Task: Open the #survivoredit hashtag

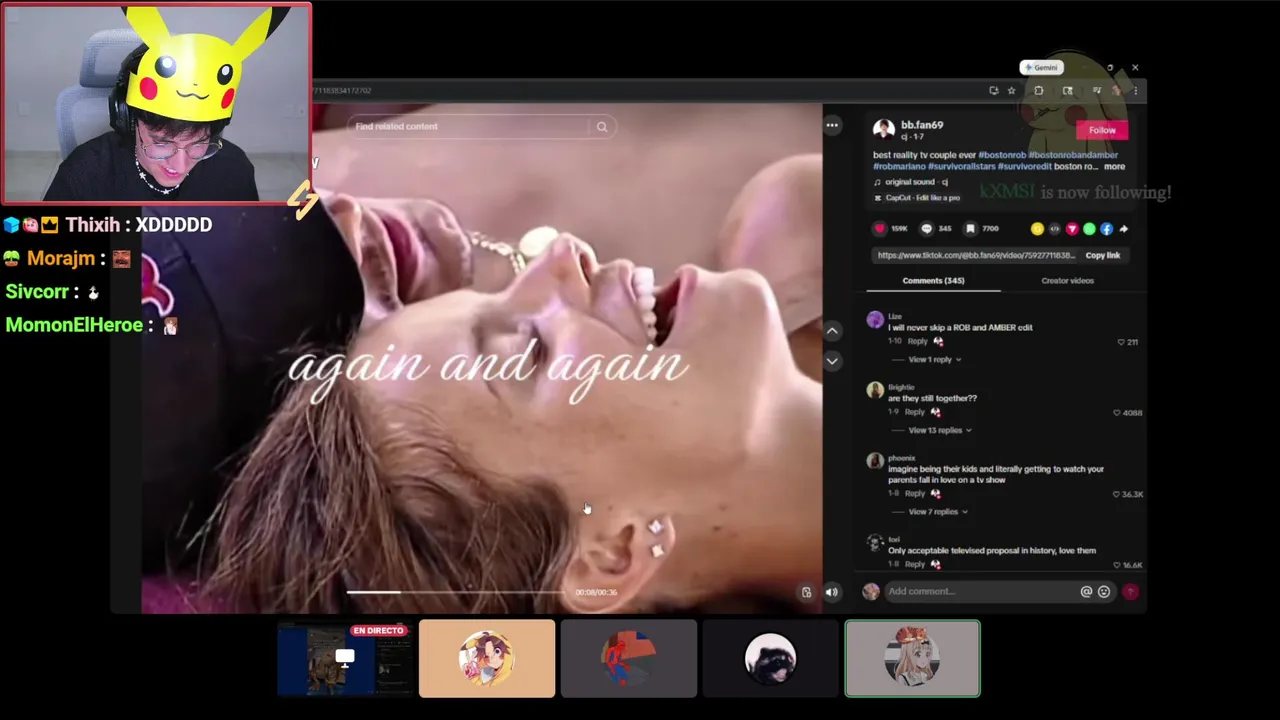Action: coord(1025,166)
